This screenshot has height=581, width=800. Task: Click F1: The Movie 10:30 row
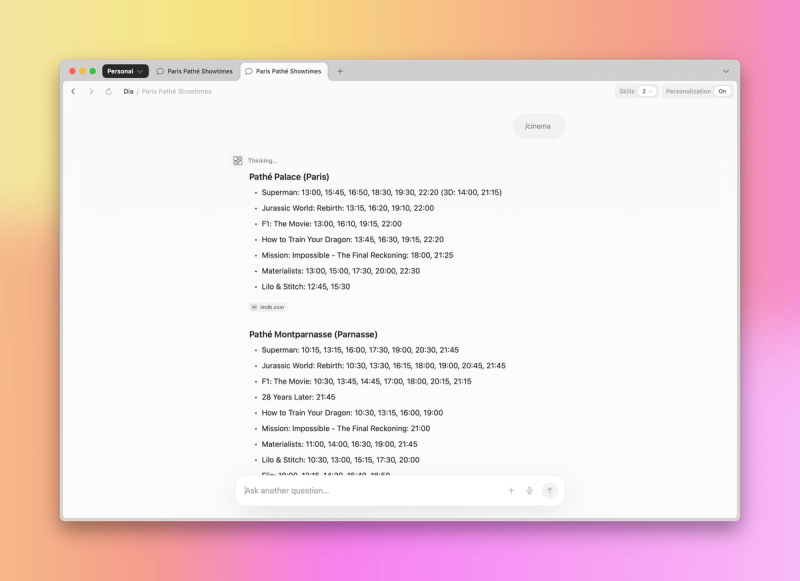point(366,382)
